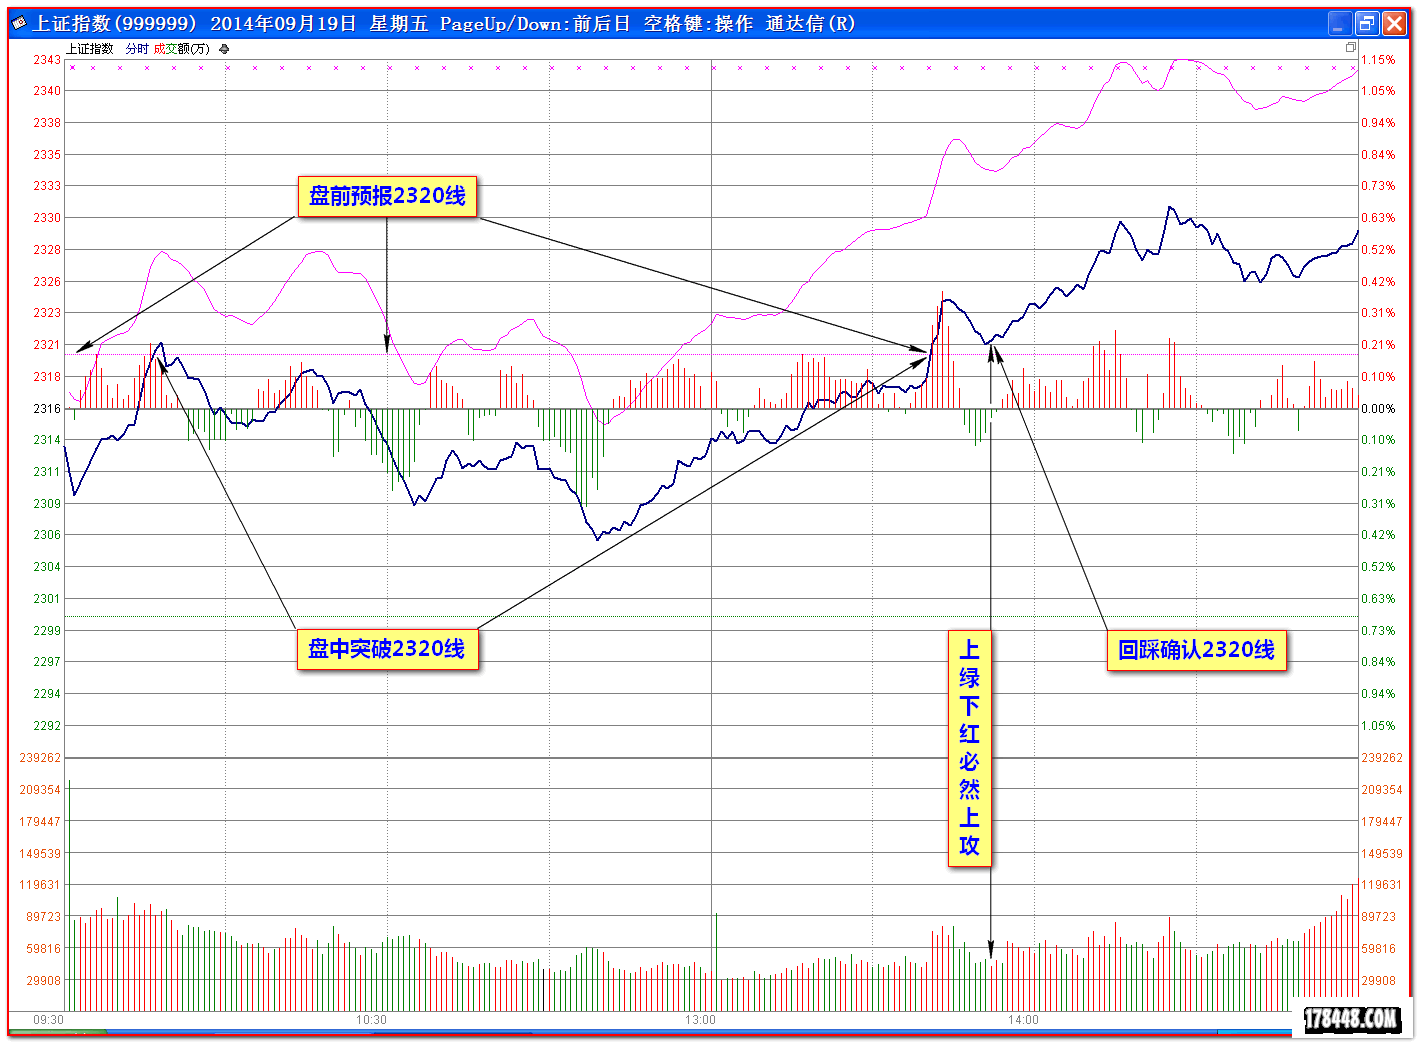Click the 2318 price axis value
This screenshot has width=1418, height=1043.
pos(47,377)
